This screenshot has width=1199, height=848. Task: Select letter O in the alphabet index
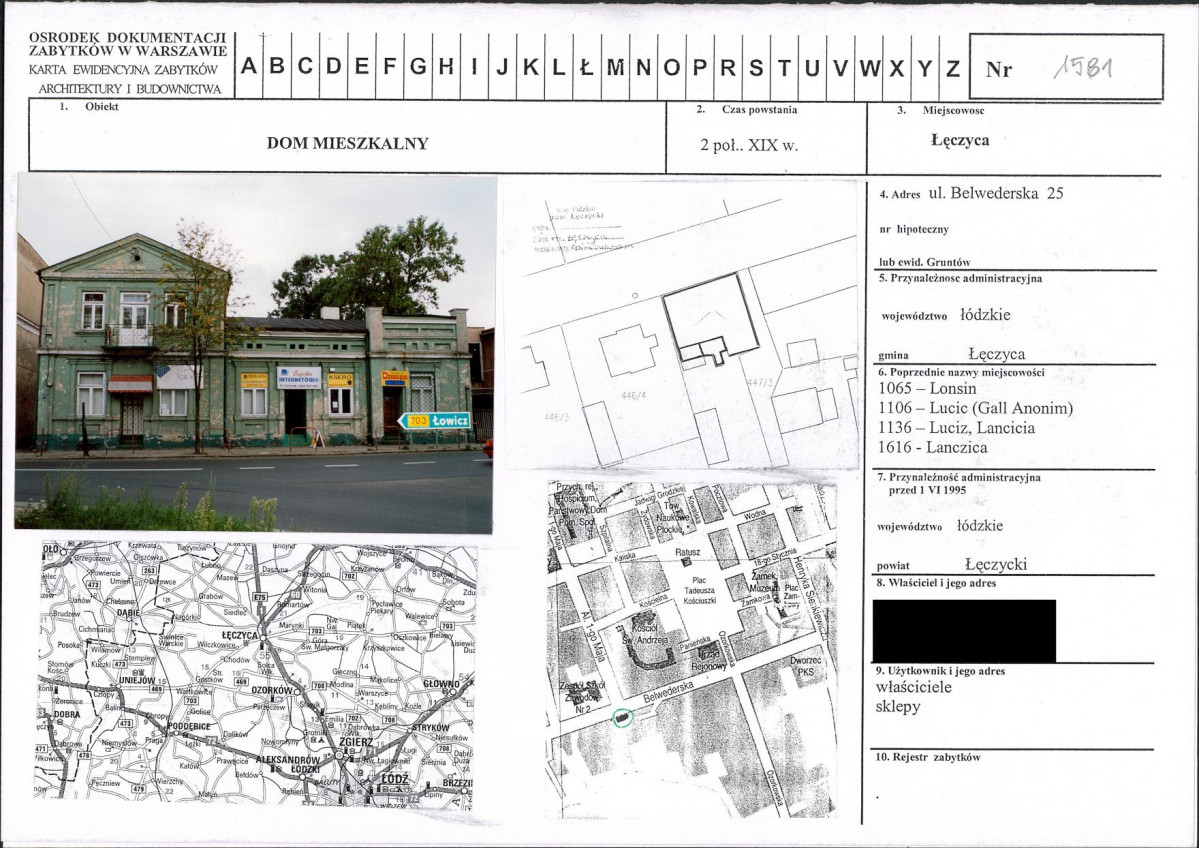tap(672, 67)
